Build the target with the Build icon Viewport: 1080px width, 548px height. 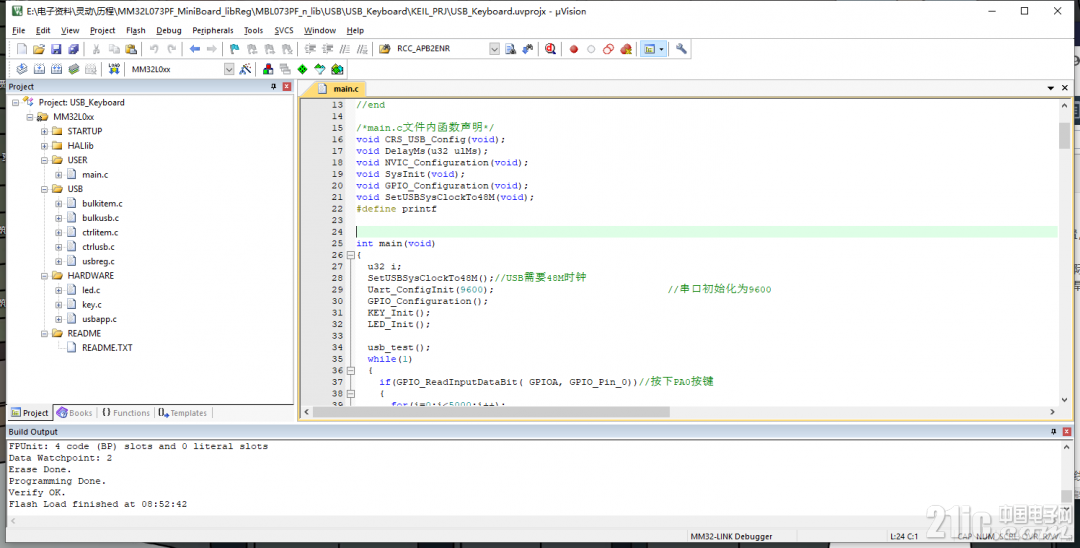tap(39, 69)
